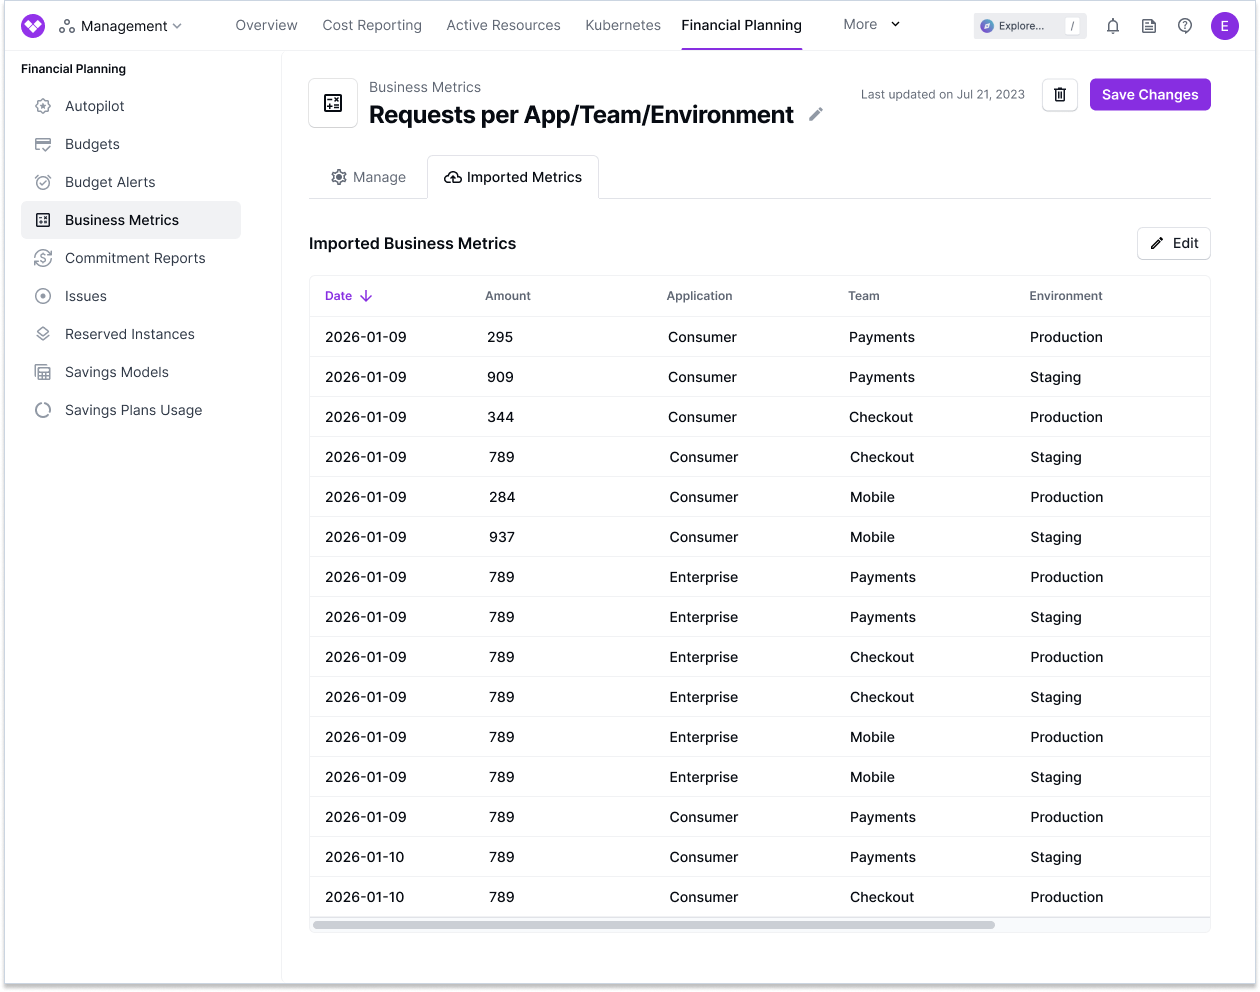Click amount 937 cell
This screenshot has height=992, width=1260.
(502, 537)
